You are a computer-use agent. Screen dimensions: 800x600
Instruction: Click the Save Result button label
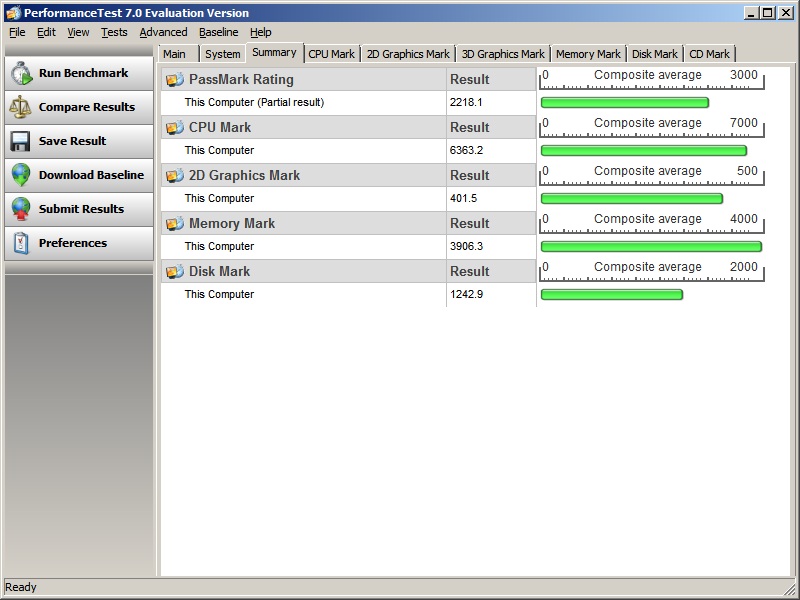click(72, 141)
